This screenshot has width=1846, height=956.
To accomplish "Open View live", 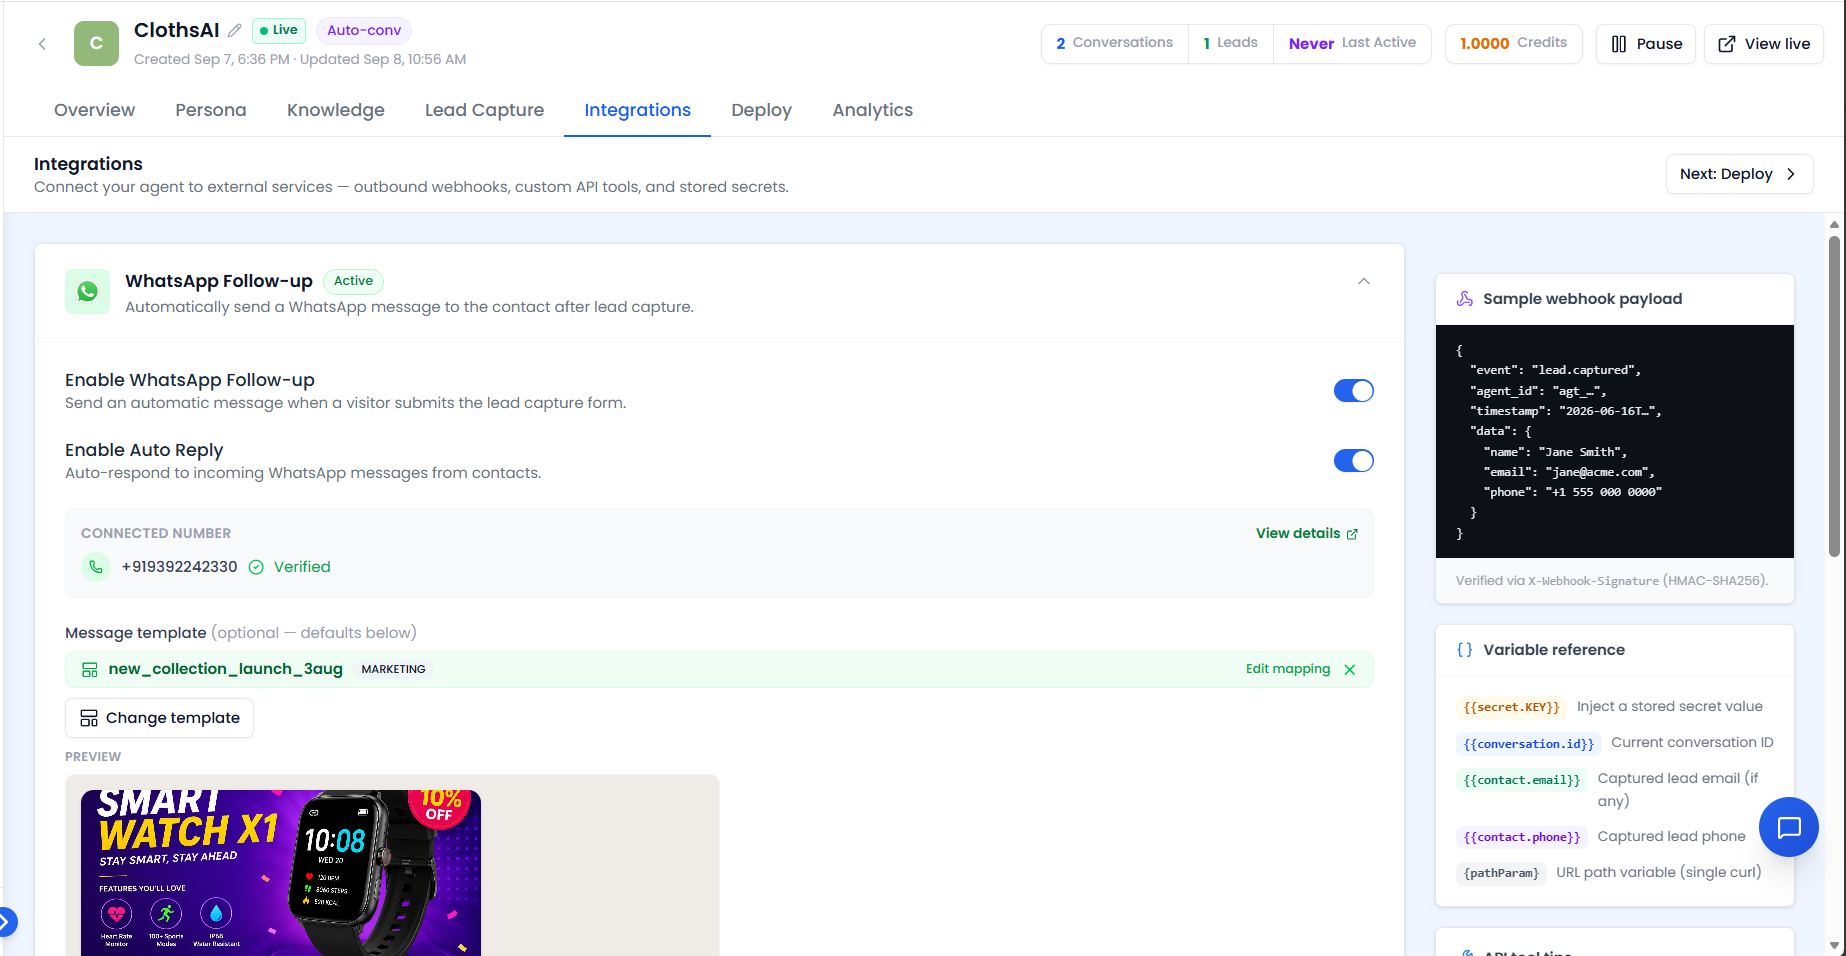I will pyautogui.click(x=1764, y=44).
